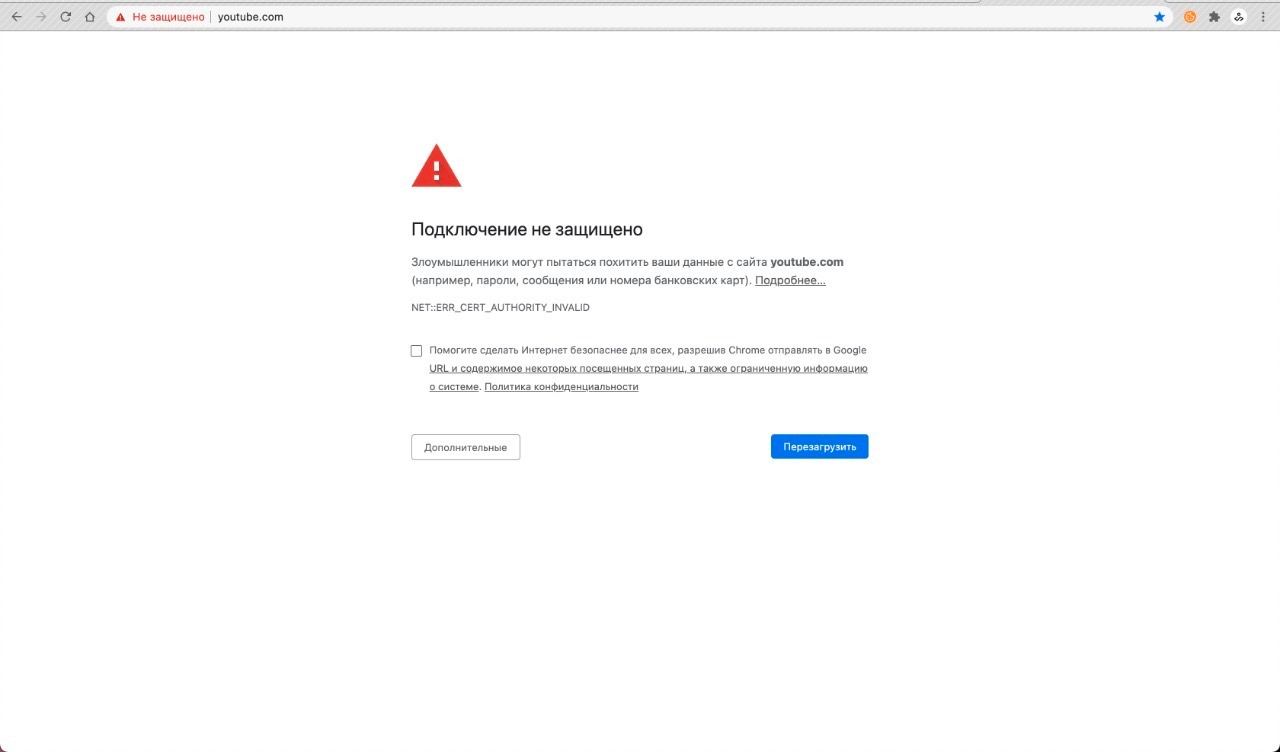The width and height of the screenshot is (1280, 752).
Task: Click the bold youtube.com text in warning
Action: [x=807, y=262]
